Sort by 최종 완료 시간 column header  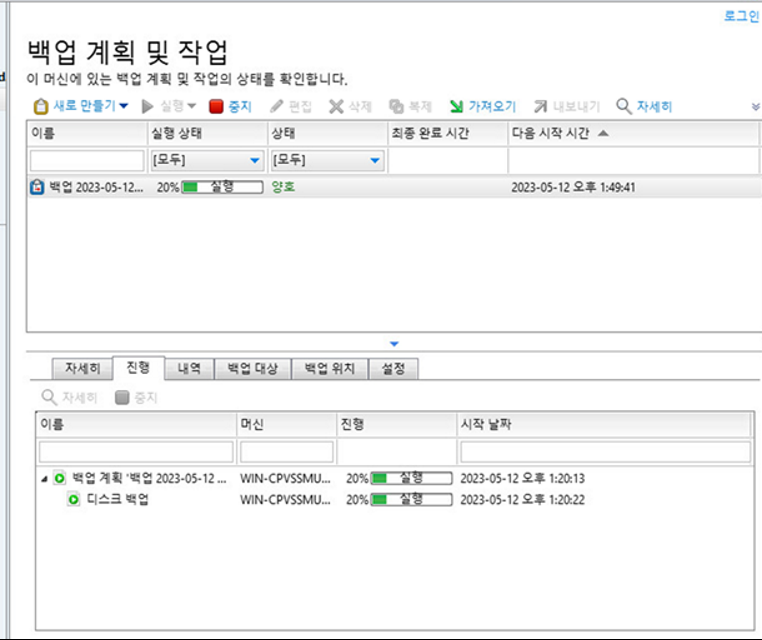pyautogui.click(x=448, y=133)
